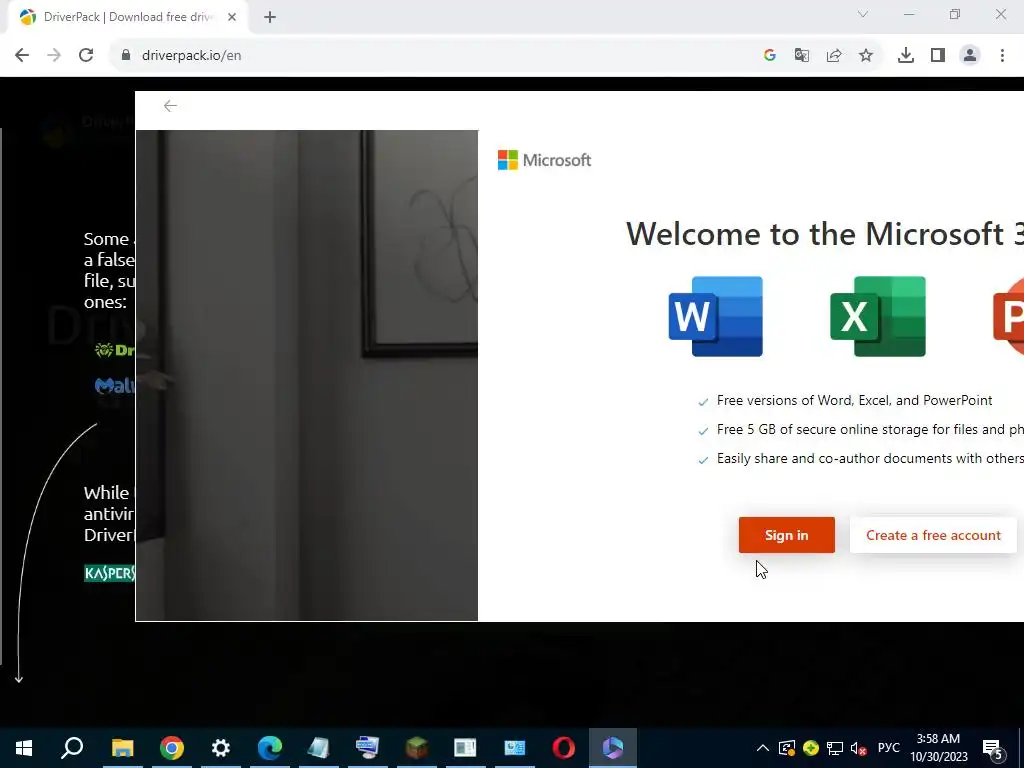Open Settings gear in the taskbar

[221, 748]
